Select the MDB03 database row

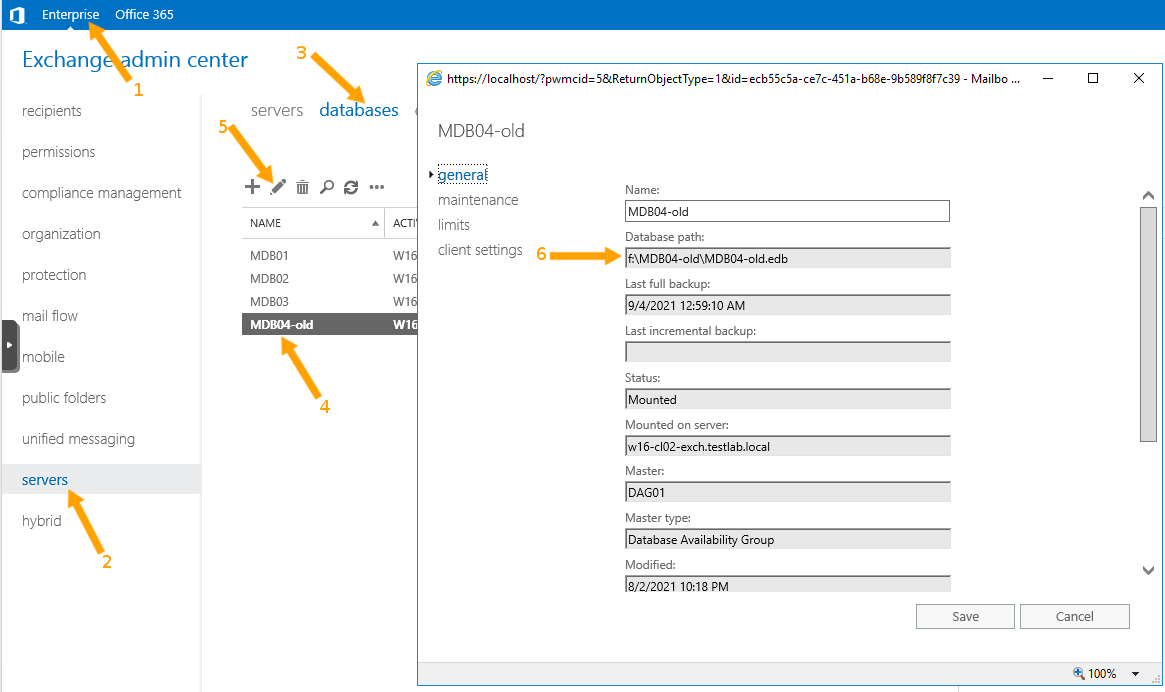[330, 301]
